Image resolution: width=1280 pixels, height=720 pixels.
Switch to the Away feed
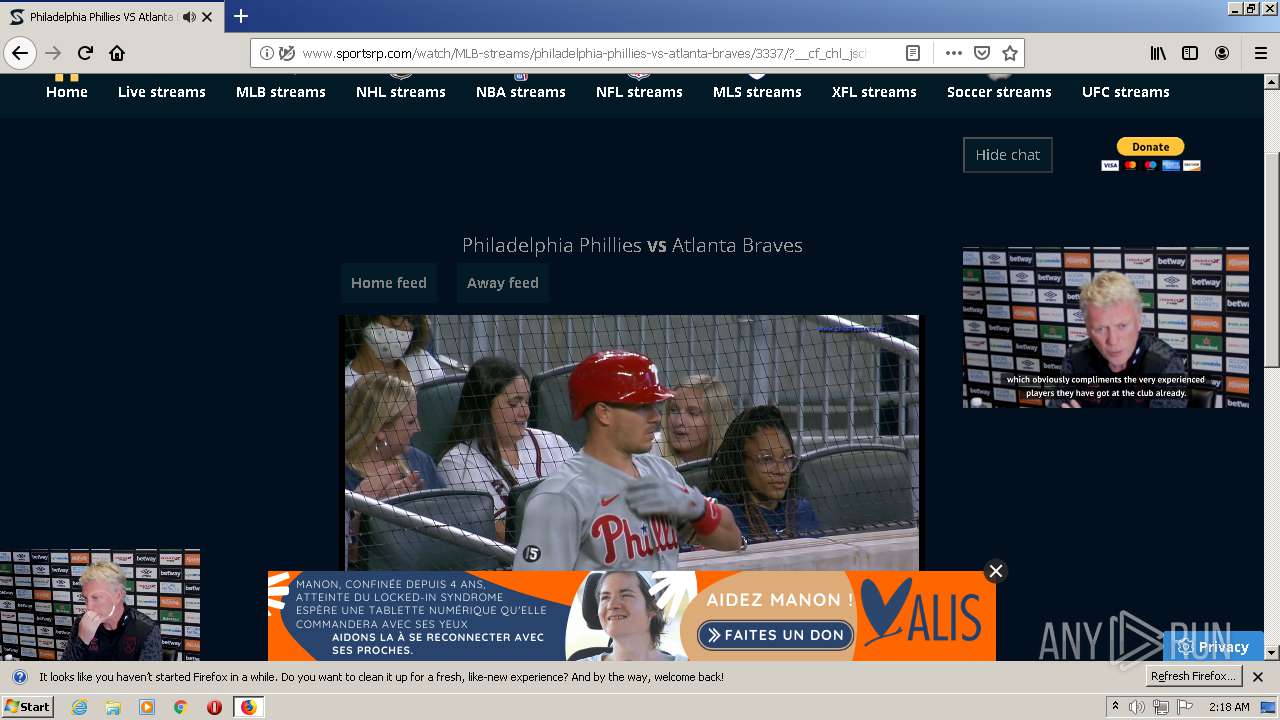[503, 283]
